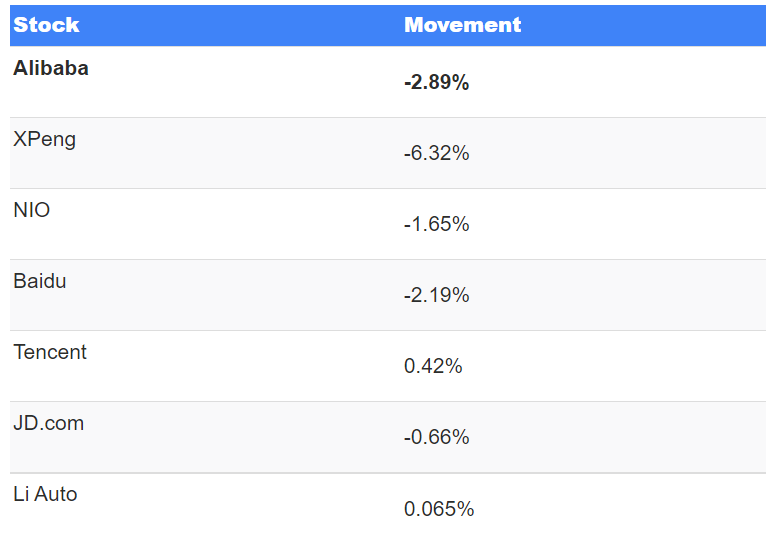Select the XPeng stock cell
Image resolution: width=766 pixels, height=542 pixels.
tap(44, 140)
